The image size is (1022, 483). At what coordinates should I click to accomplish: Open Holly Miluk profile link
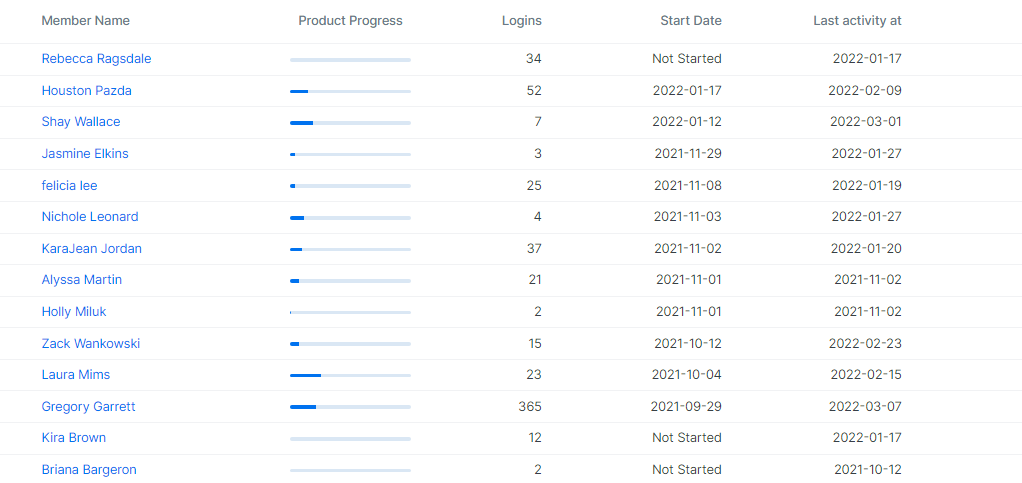[73, 312]
